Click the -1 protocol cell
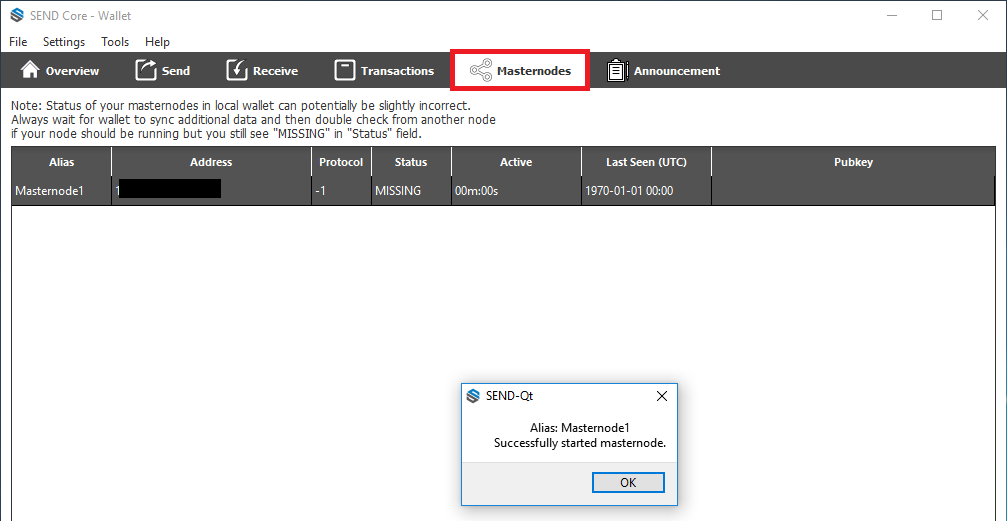The height and width of the screenshot is (521, 1007). (x=341, y=191)
